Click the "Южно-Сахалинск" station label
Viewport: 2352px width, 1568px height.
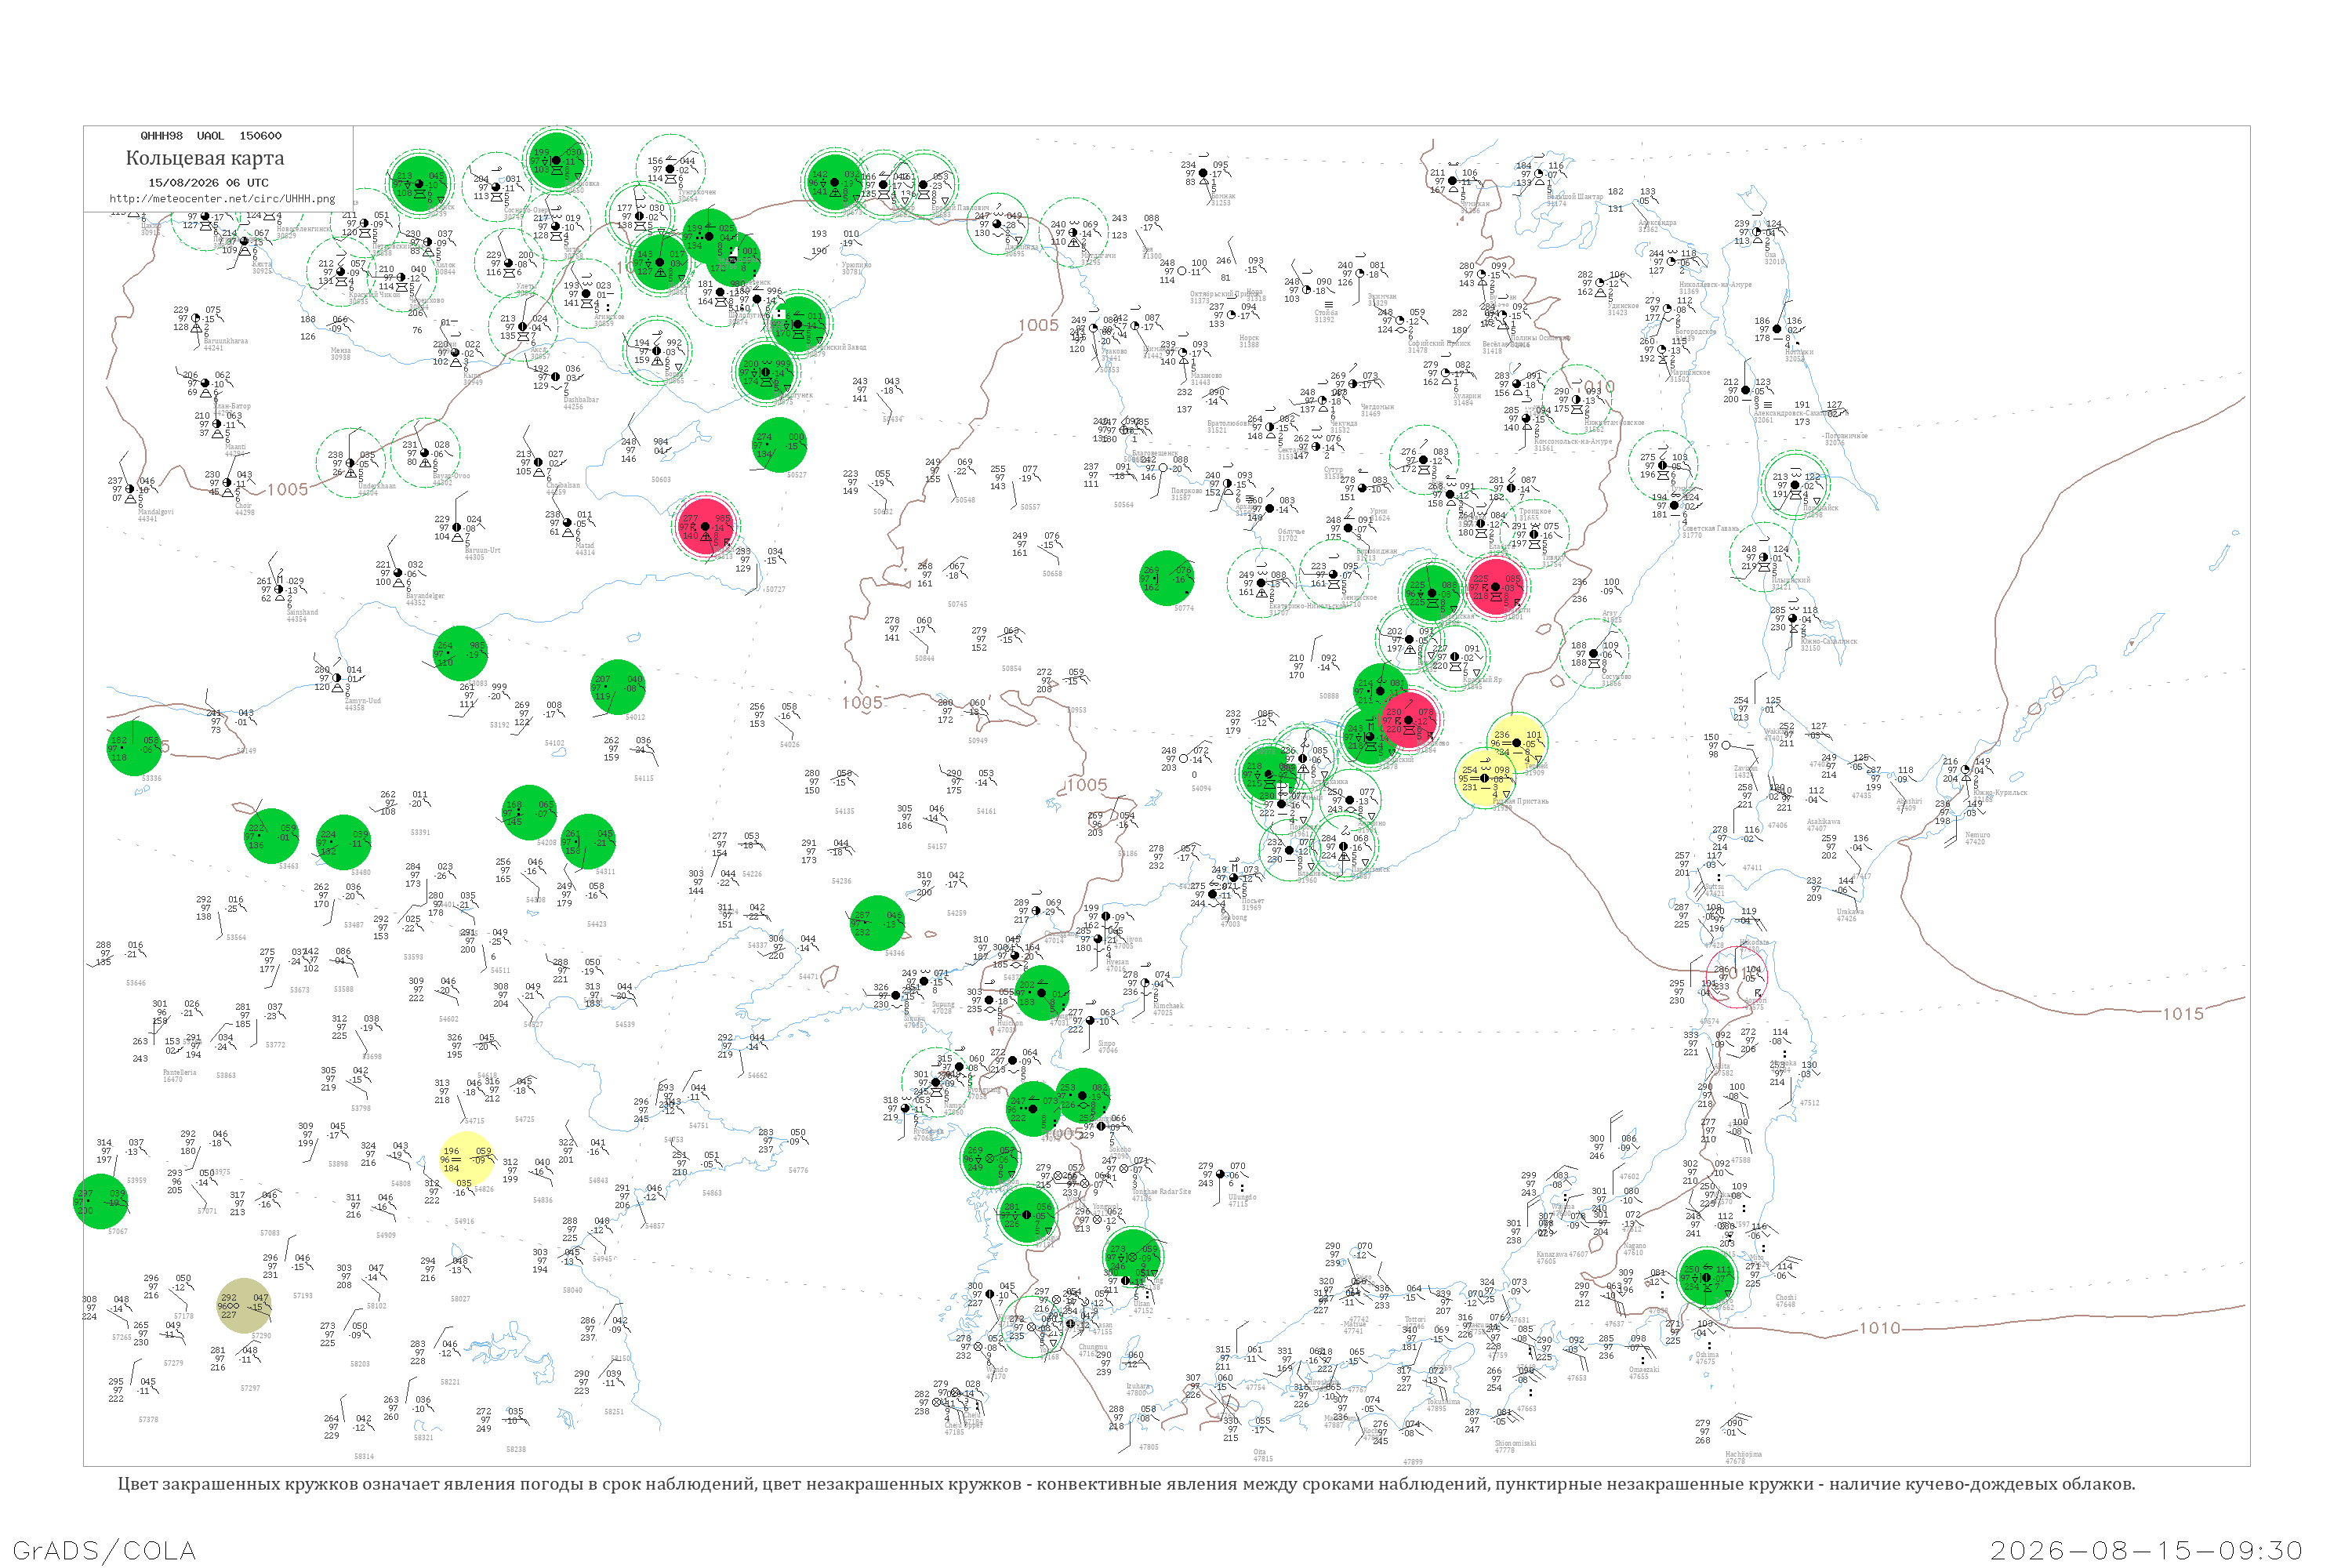[1829, 641]
